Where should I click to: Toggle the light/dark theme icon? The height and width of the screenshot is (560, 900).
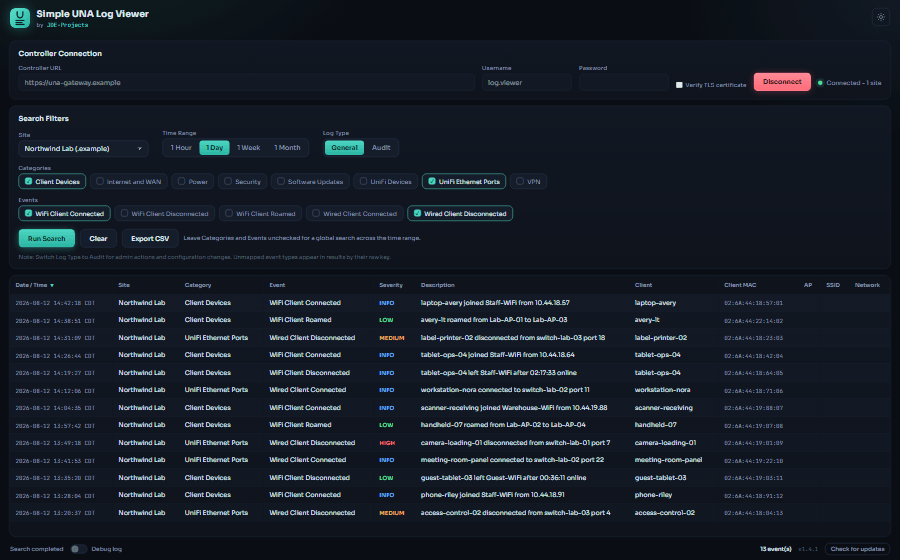pos(880,17)
